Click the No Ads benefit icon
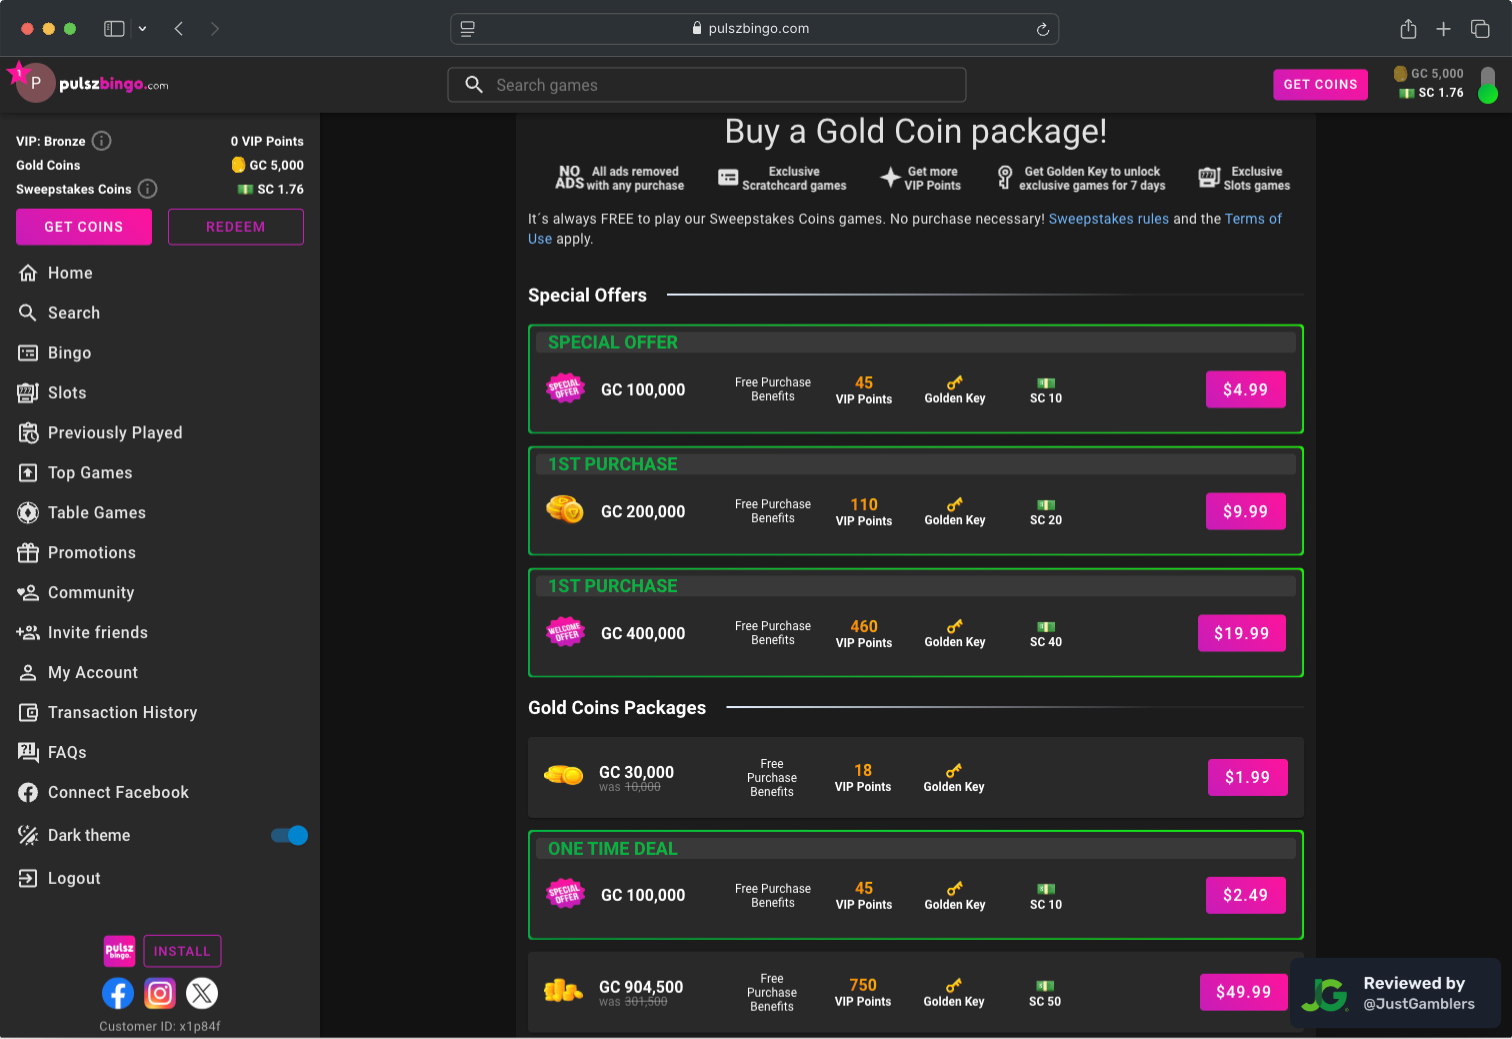This screenshot has width=1512, height=1039. [x=569, y=178]
